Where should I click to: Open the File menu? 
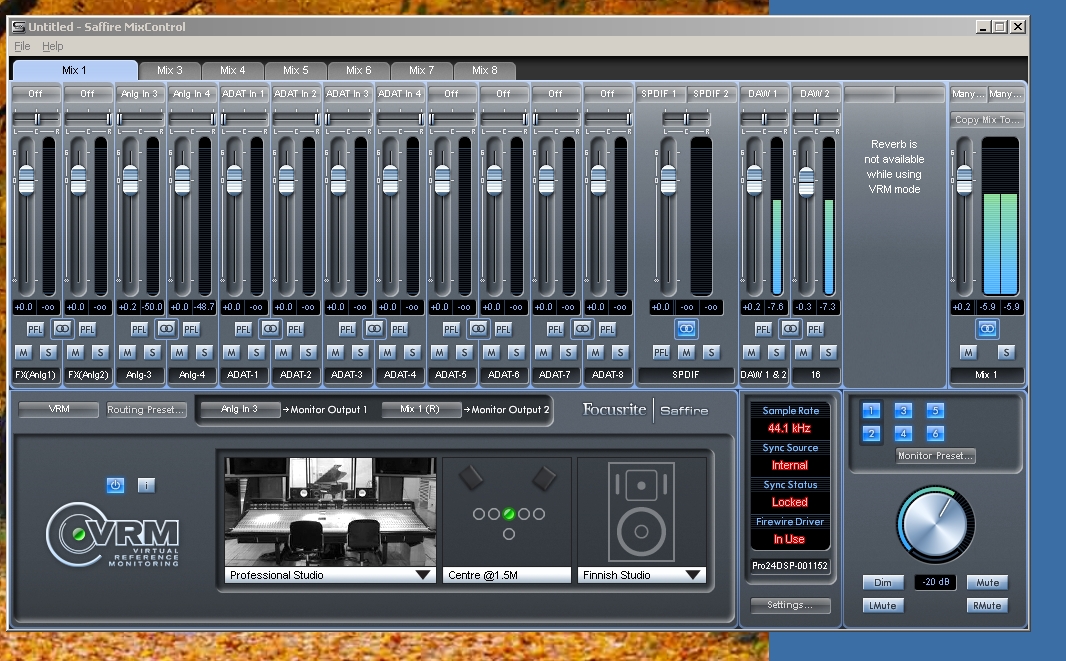point(22,46)
